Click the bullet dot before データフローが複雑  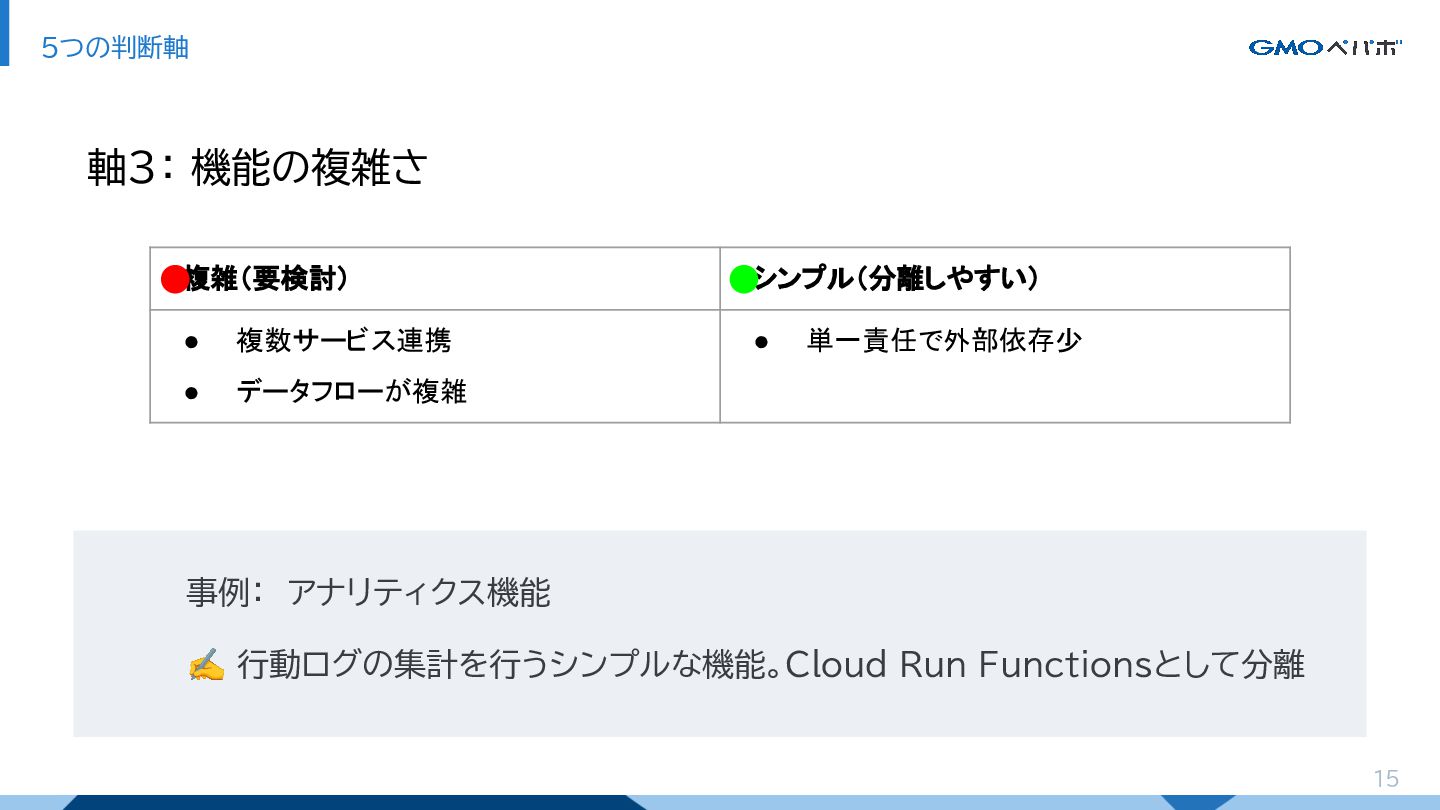[193, 392]
